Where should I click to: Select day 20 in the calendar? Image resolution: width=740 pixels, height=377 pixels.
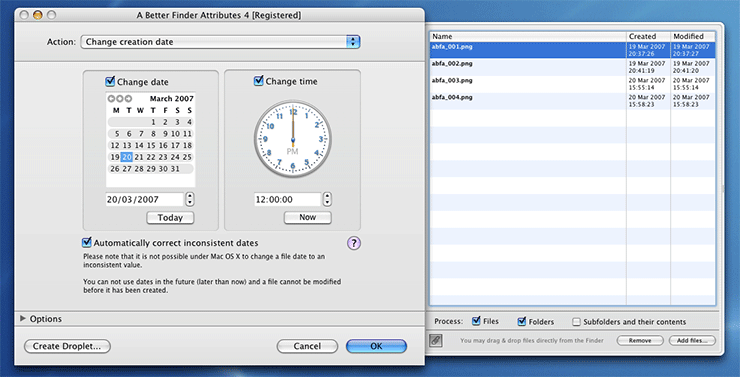pyautogui.click(x=126, y=157)
